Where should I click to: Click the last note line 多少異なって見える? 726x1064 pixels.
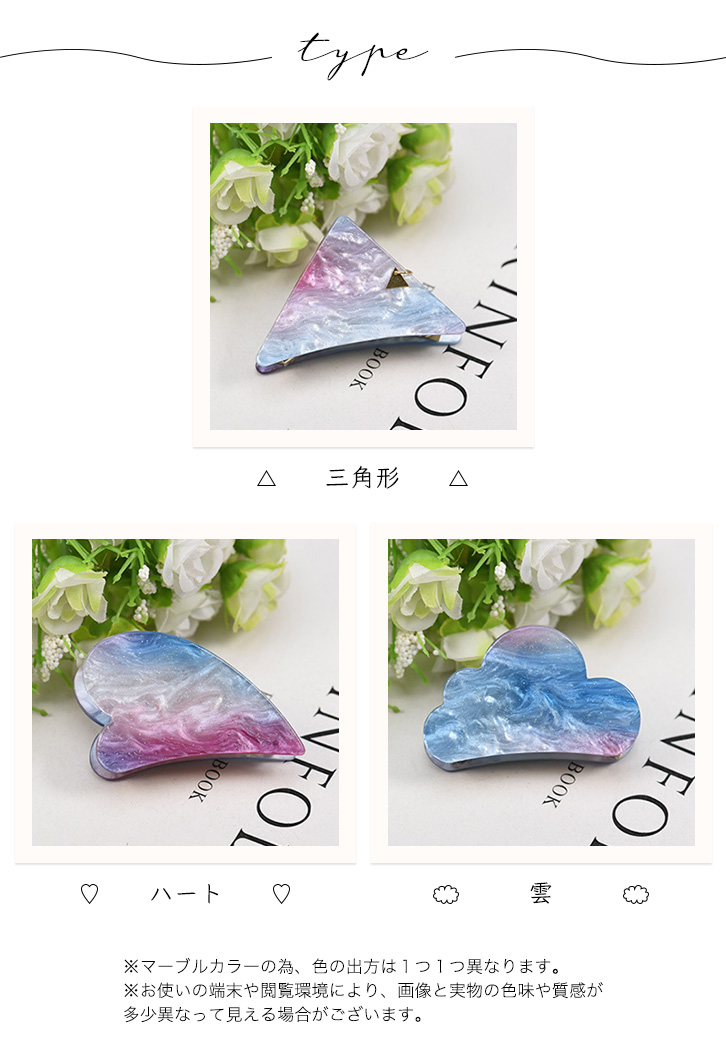274,1015
